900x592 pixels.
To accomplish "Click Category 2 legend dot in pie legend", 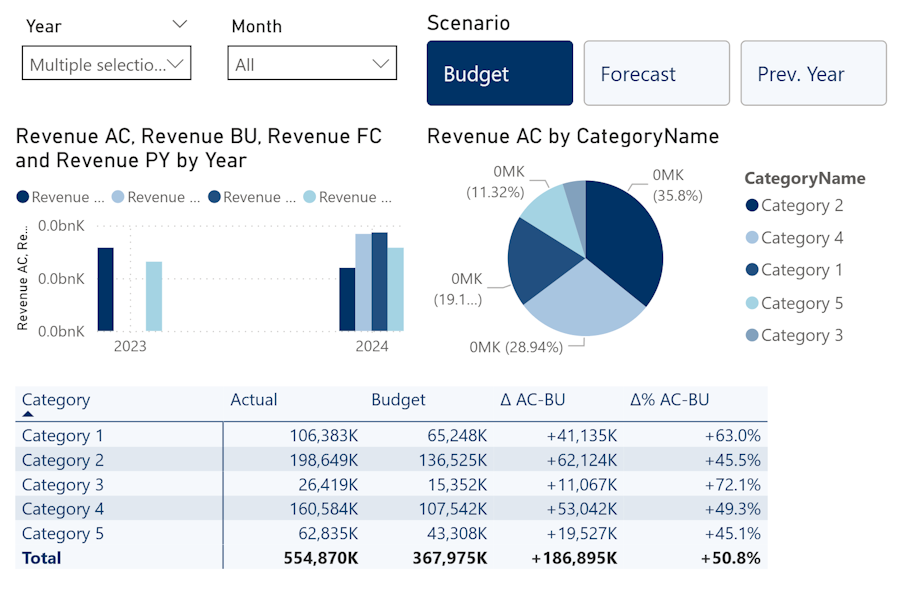I will [752, 206].
